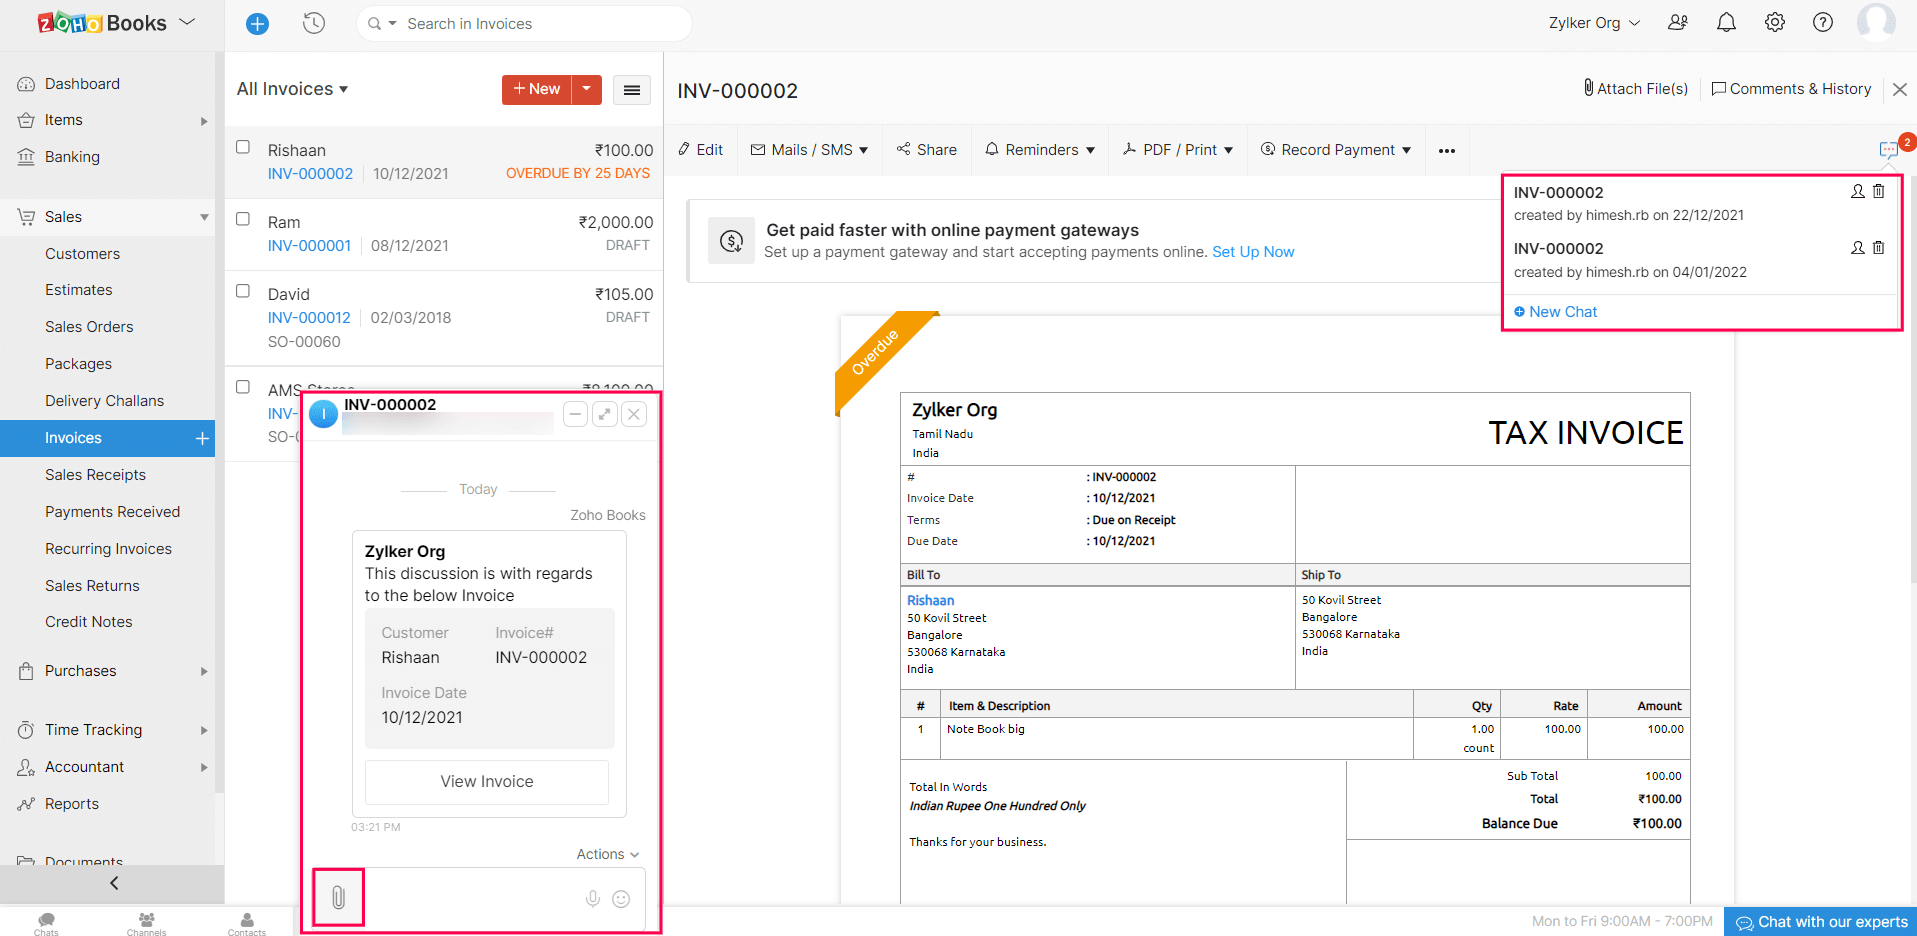
Task: Open the emoji picker in chat
Action: (621, 899)
